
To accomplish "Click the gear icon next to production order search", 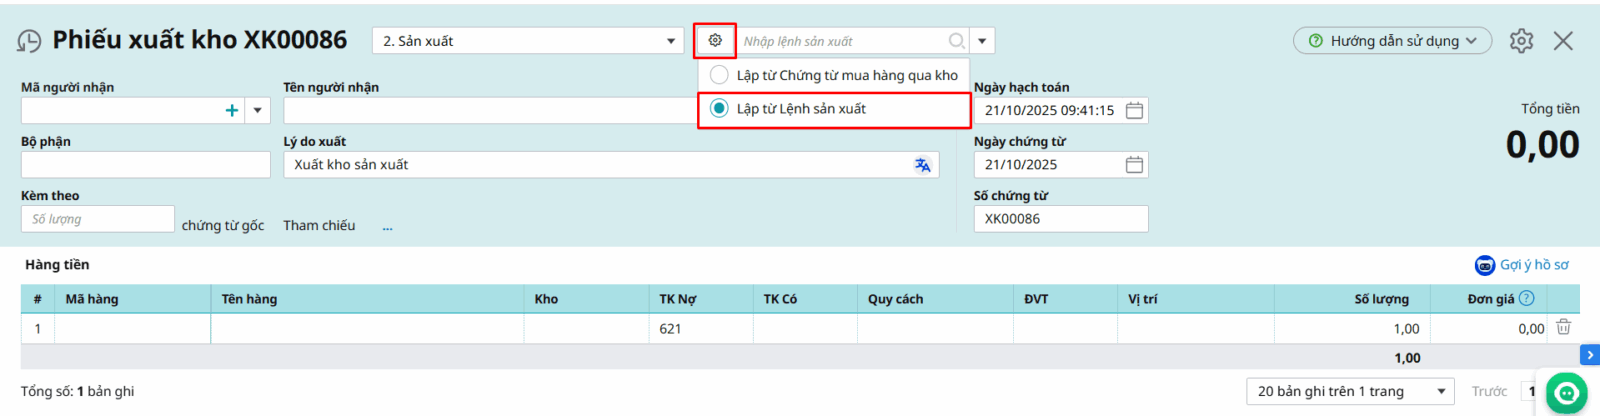I will tap(715, 41).
